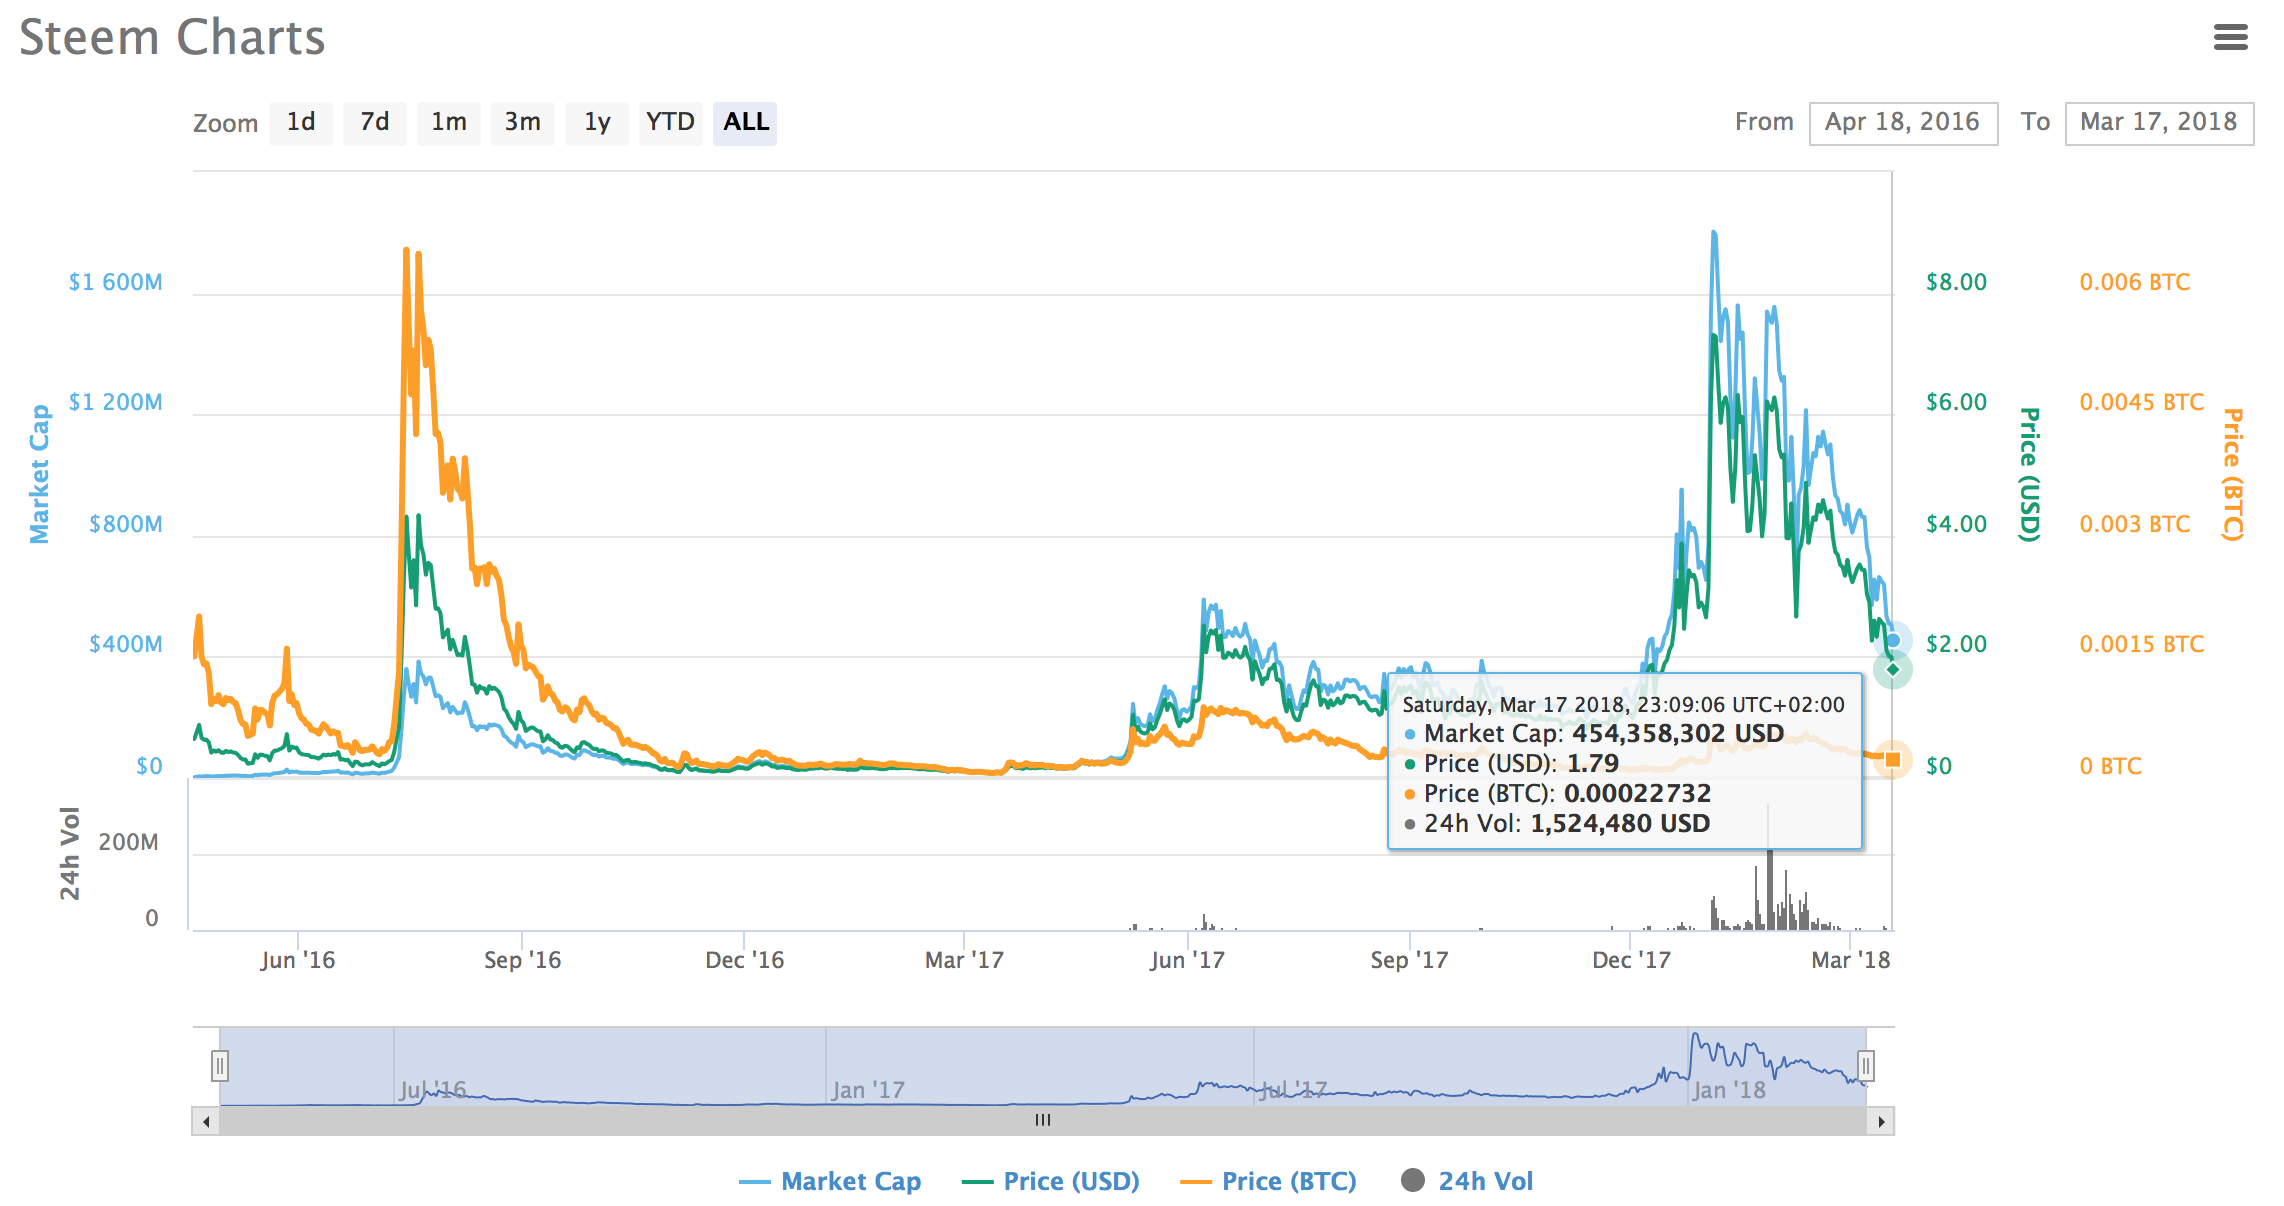
Task: Click the orange Price BTC square marker
Action: (x=1893, y=760)
